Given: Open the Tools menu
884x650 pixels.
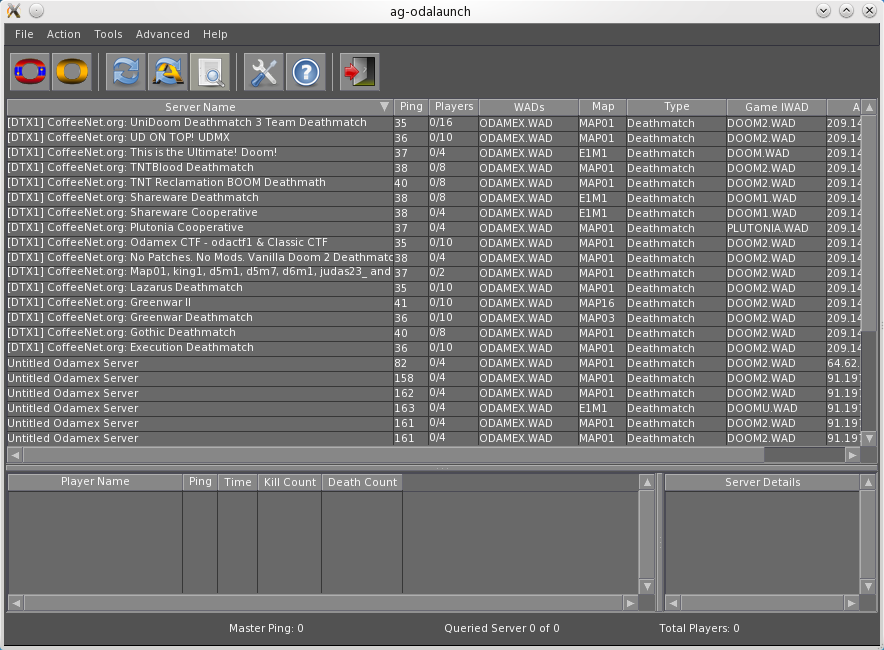Looking at the screenshot, I should click(x=108, y=34).
